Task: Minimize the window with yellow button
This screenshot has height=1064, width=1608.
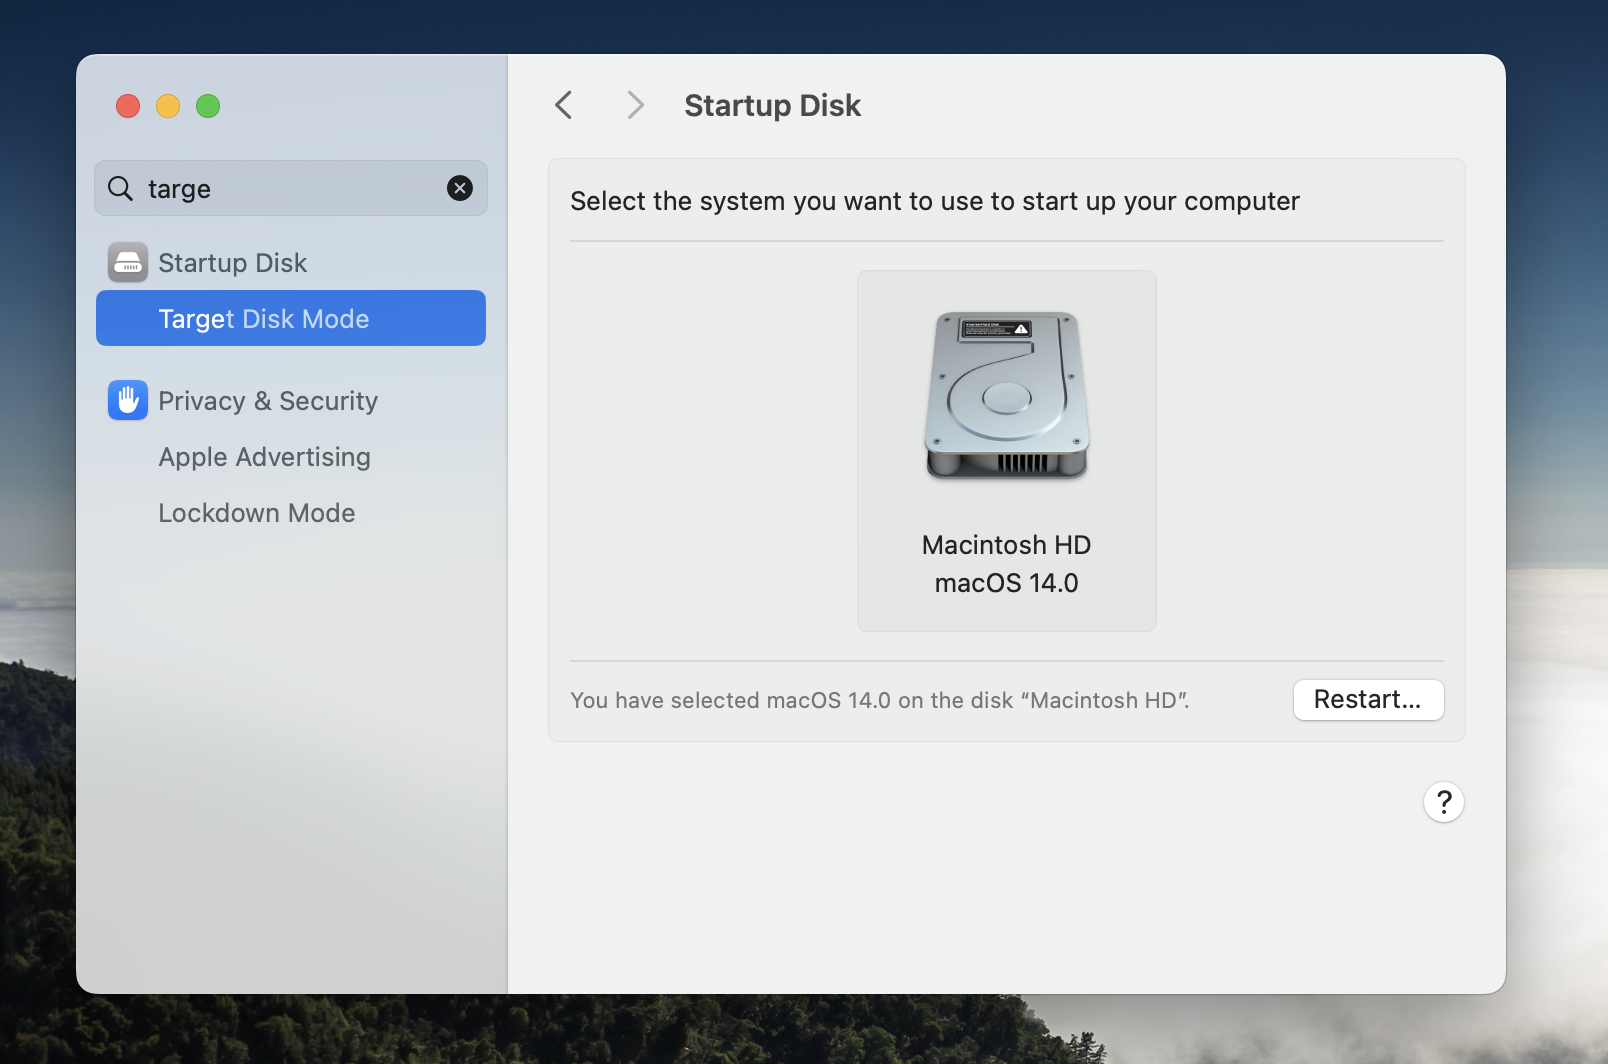Action: click(168, 106)
